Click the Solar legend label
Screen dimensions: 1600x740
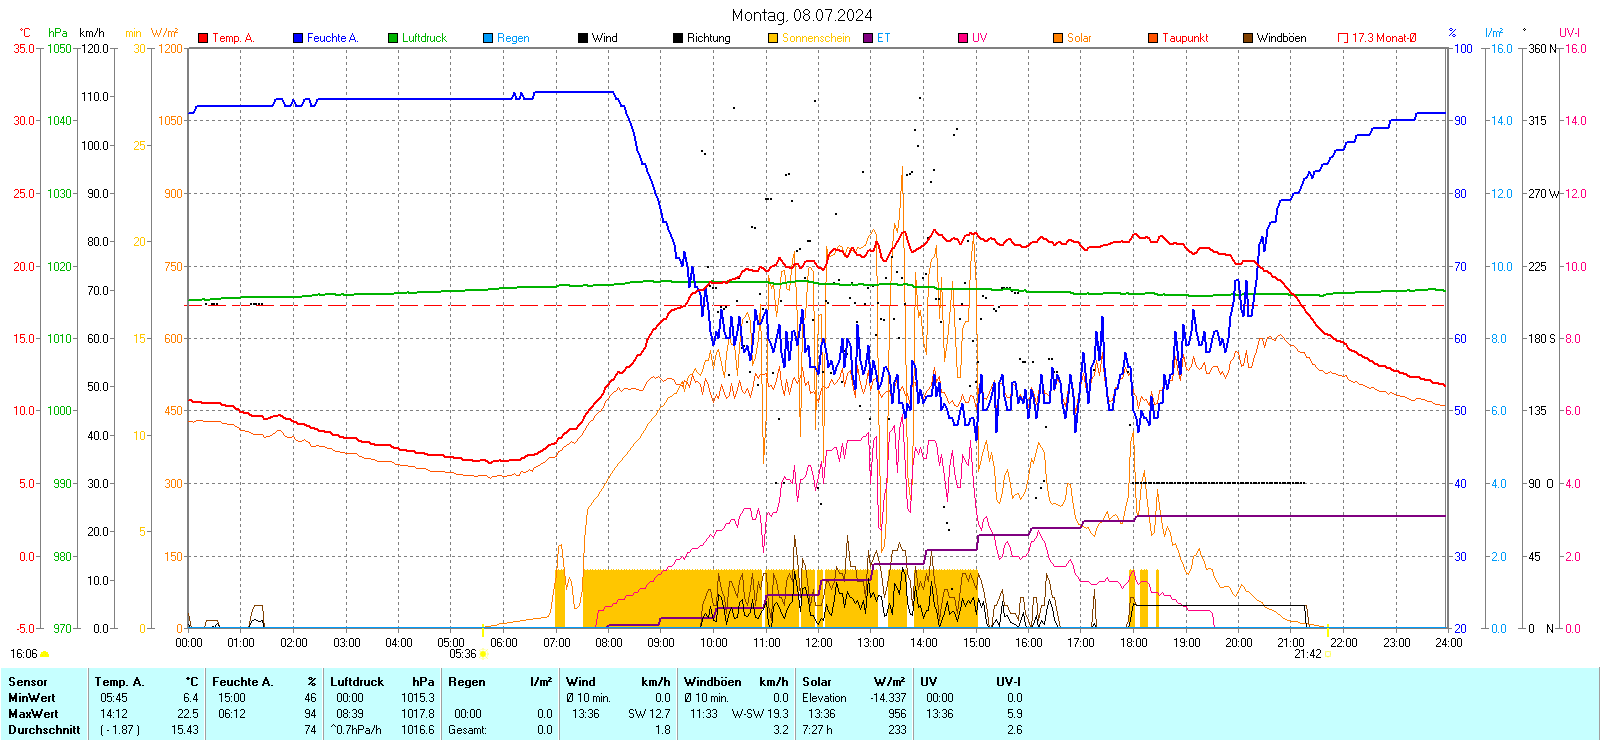pyautogui.click(x=1079, y=38)
